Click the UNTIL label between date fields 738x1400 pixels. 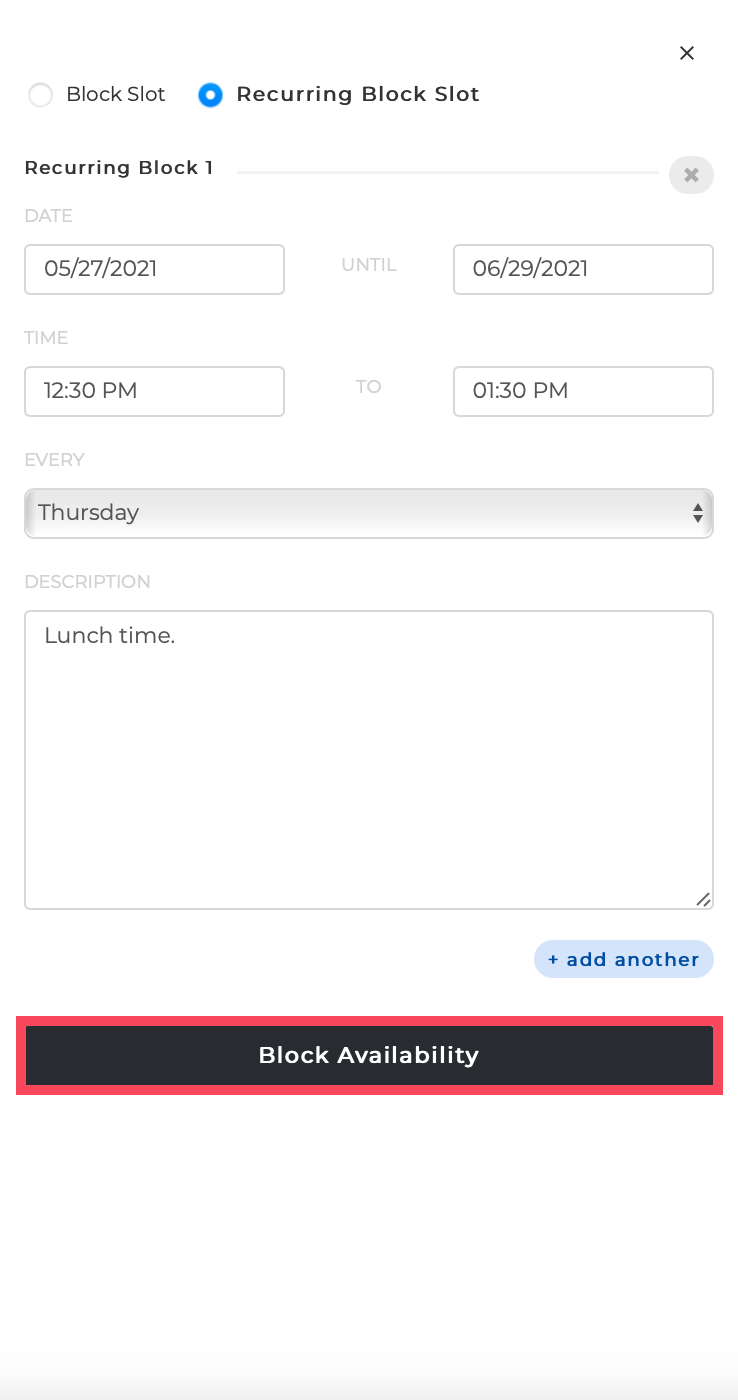pos(369,265)
